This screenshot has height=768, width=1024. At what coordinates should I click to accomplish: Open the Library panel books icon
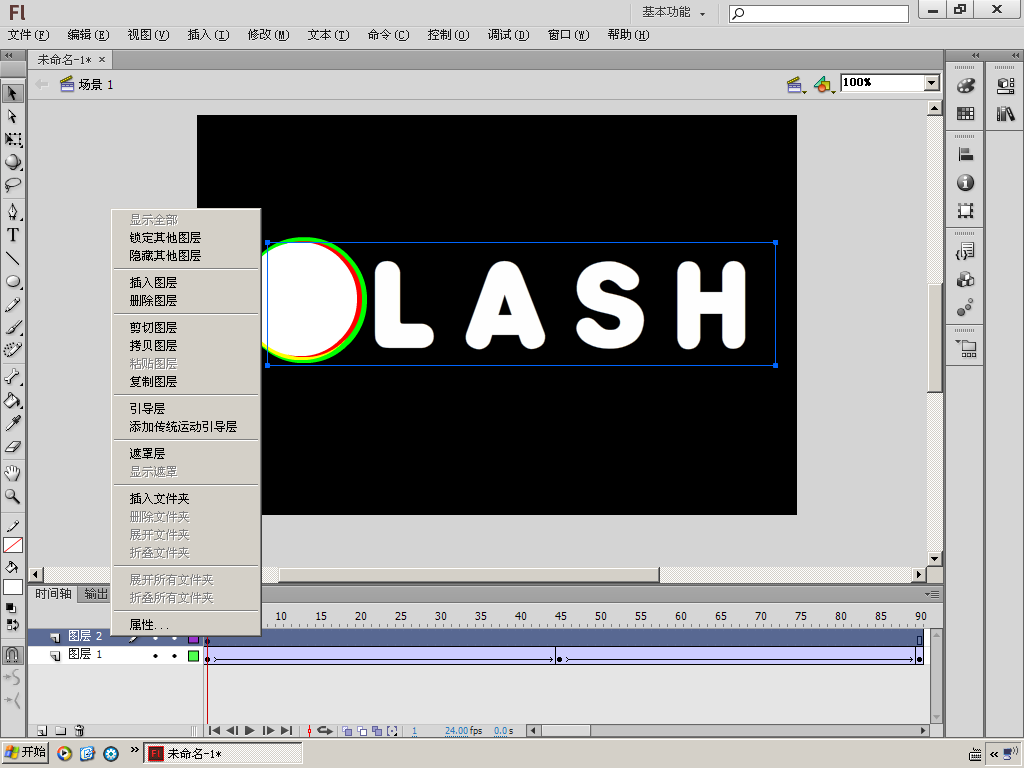(1006, 114)
